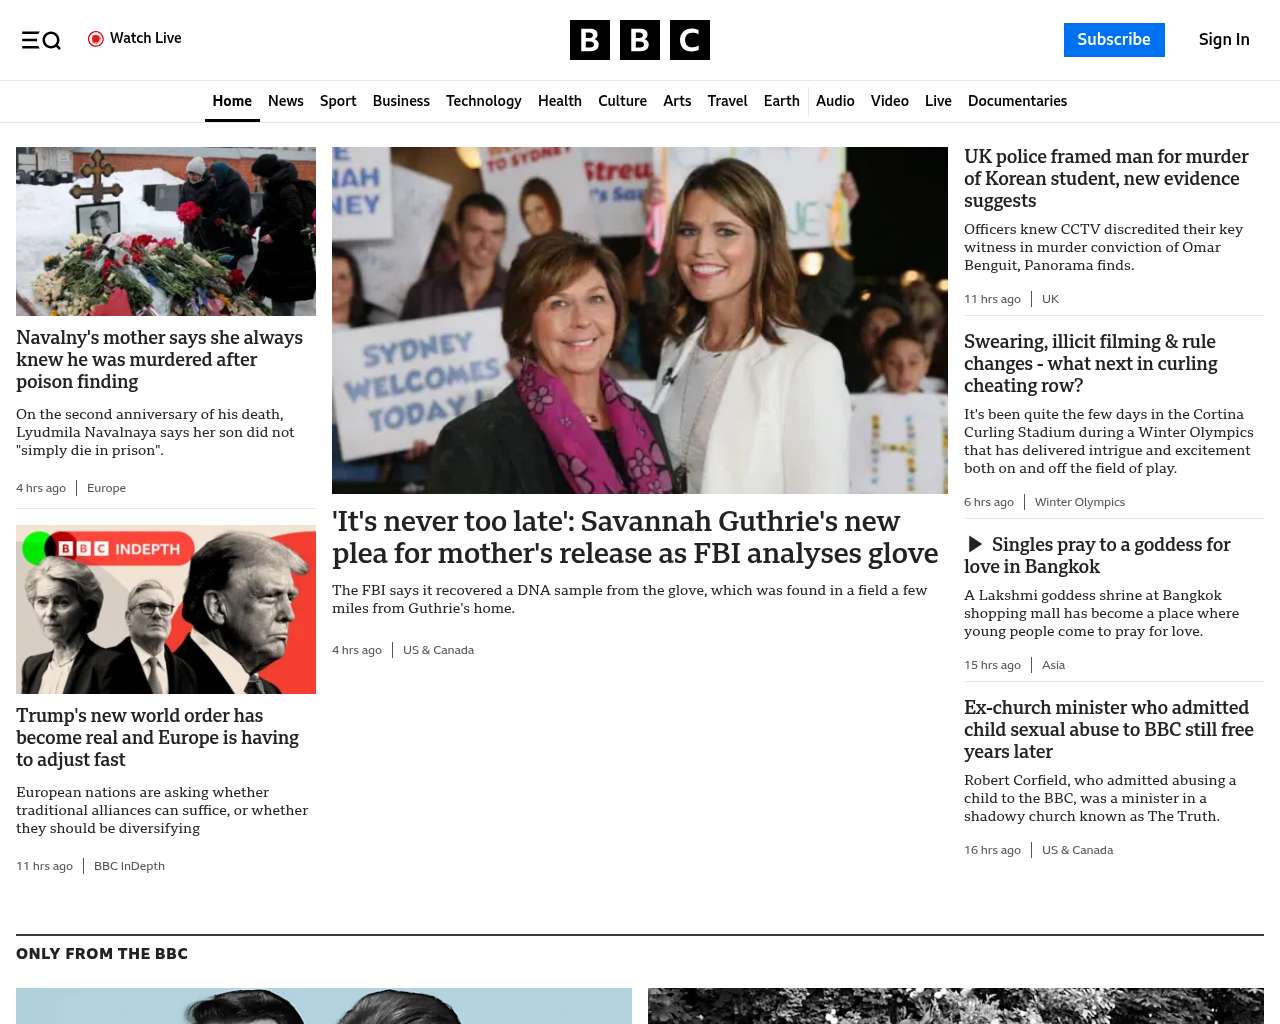Open the curling cheating row story

click(1090, 363)
